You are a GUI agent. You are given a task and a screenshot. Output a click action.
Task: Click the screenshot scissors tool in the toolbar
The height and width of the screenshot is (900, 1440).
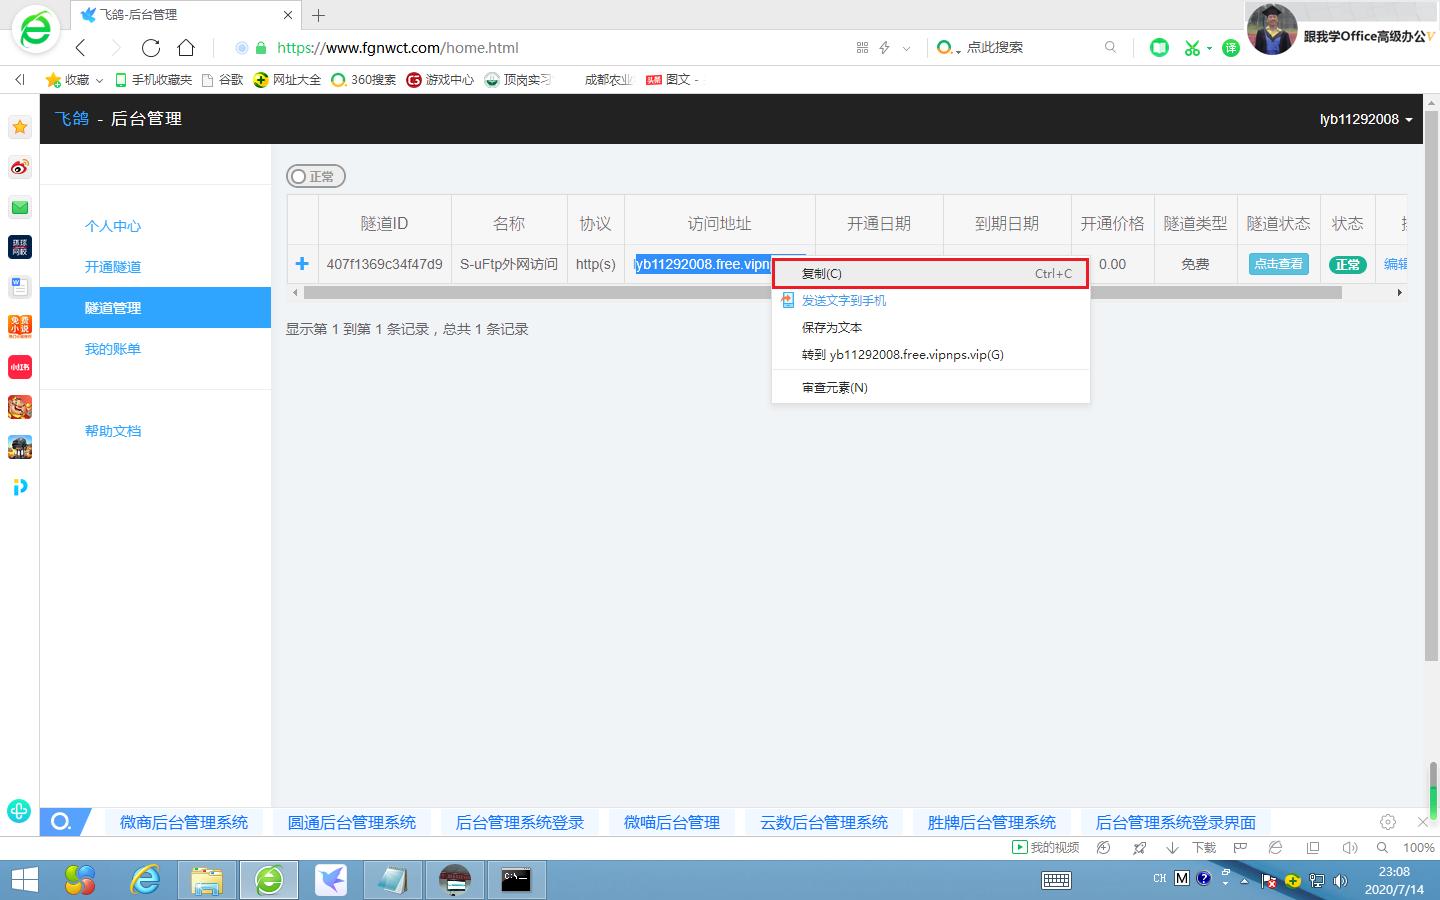(x=1194, y=47)
